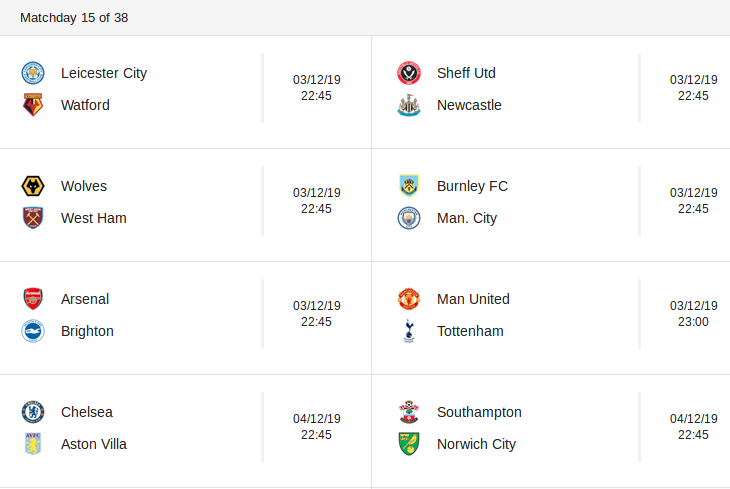Screen dimensions: 730x489
Task: Click the Watford club crest
Action: (x=33, y=105)
